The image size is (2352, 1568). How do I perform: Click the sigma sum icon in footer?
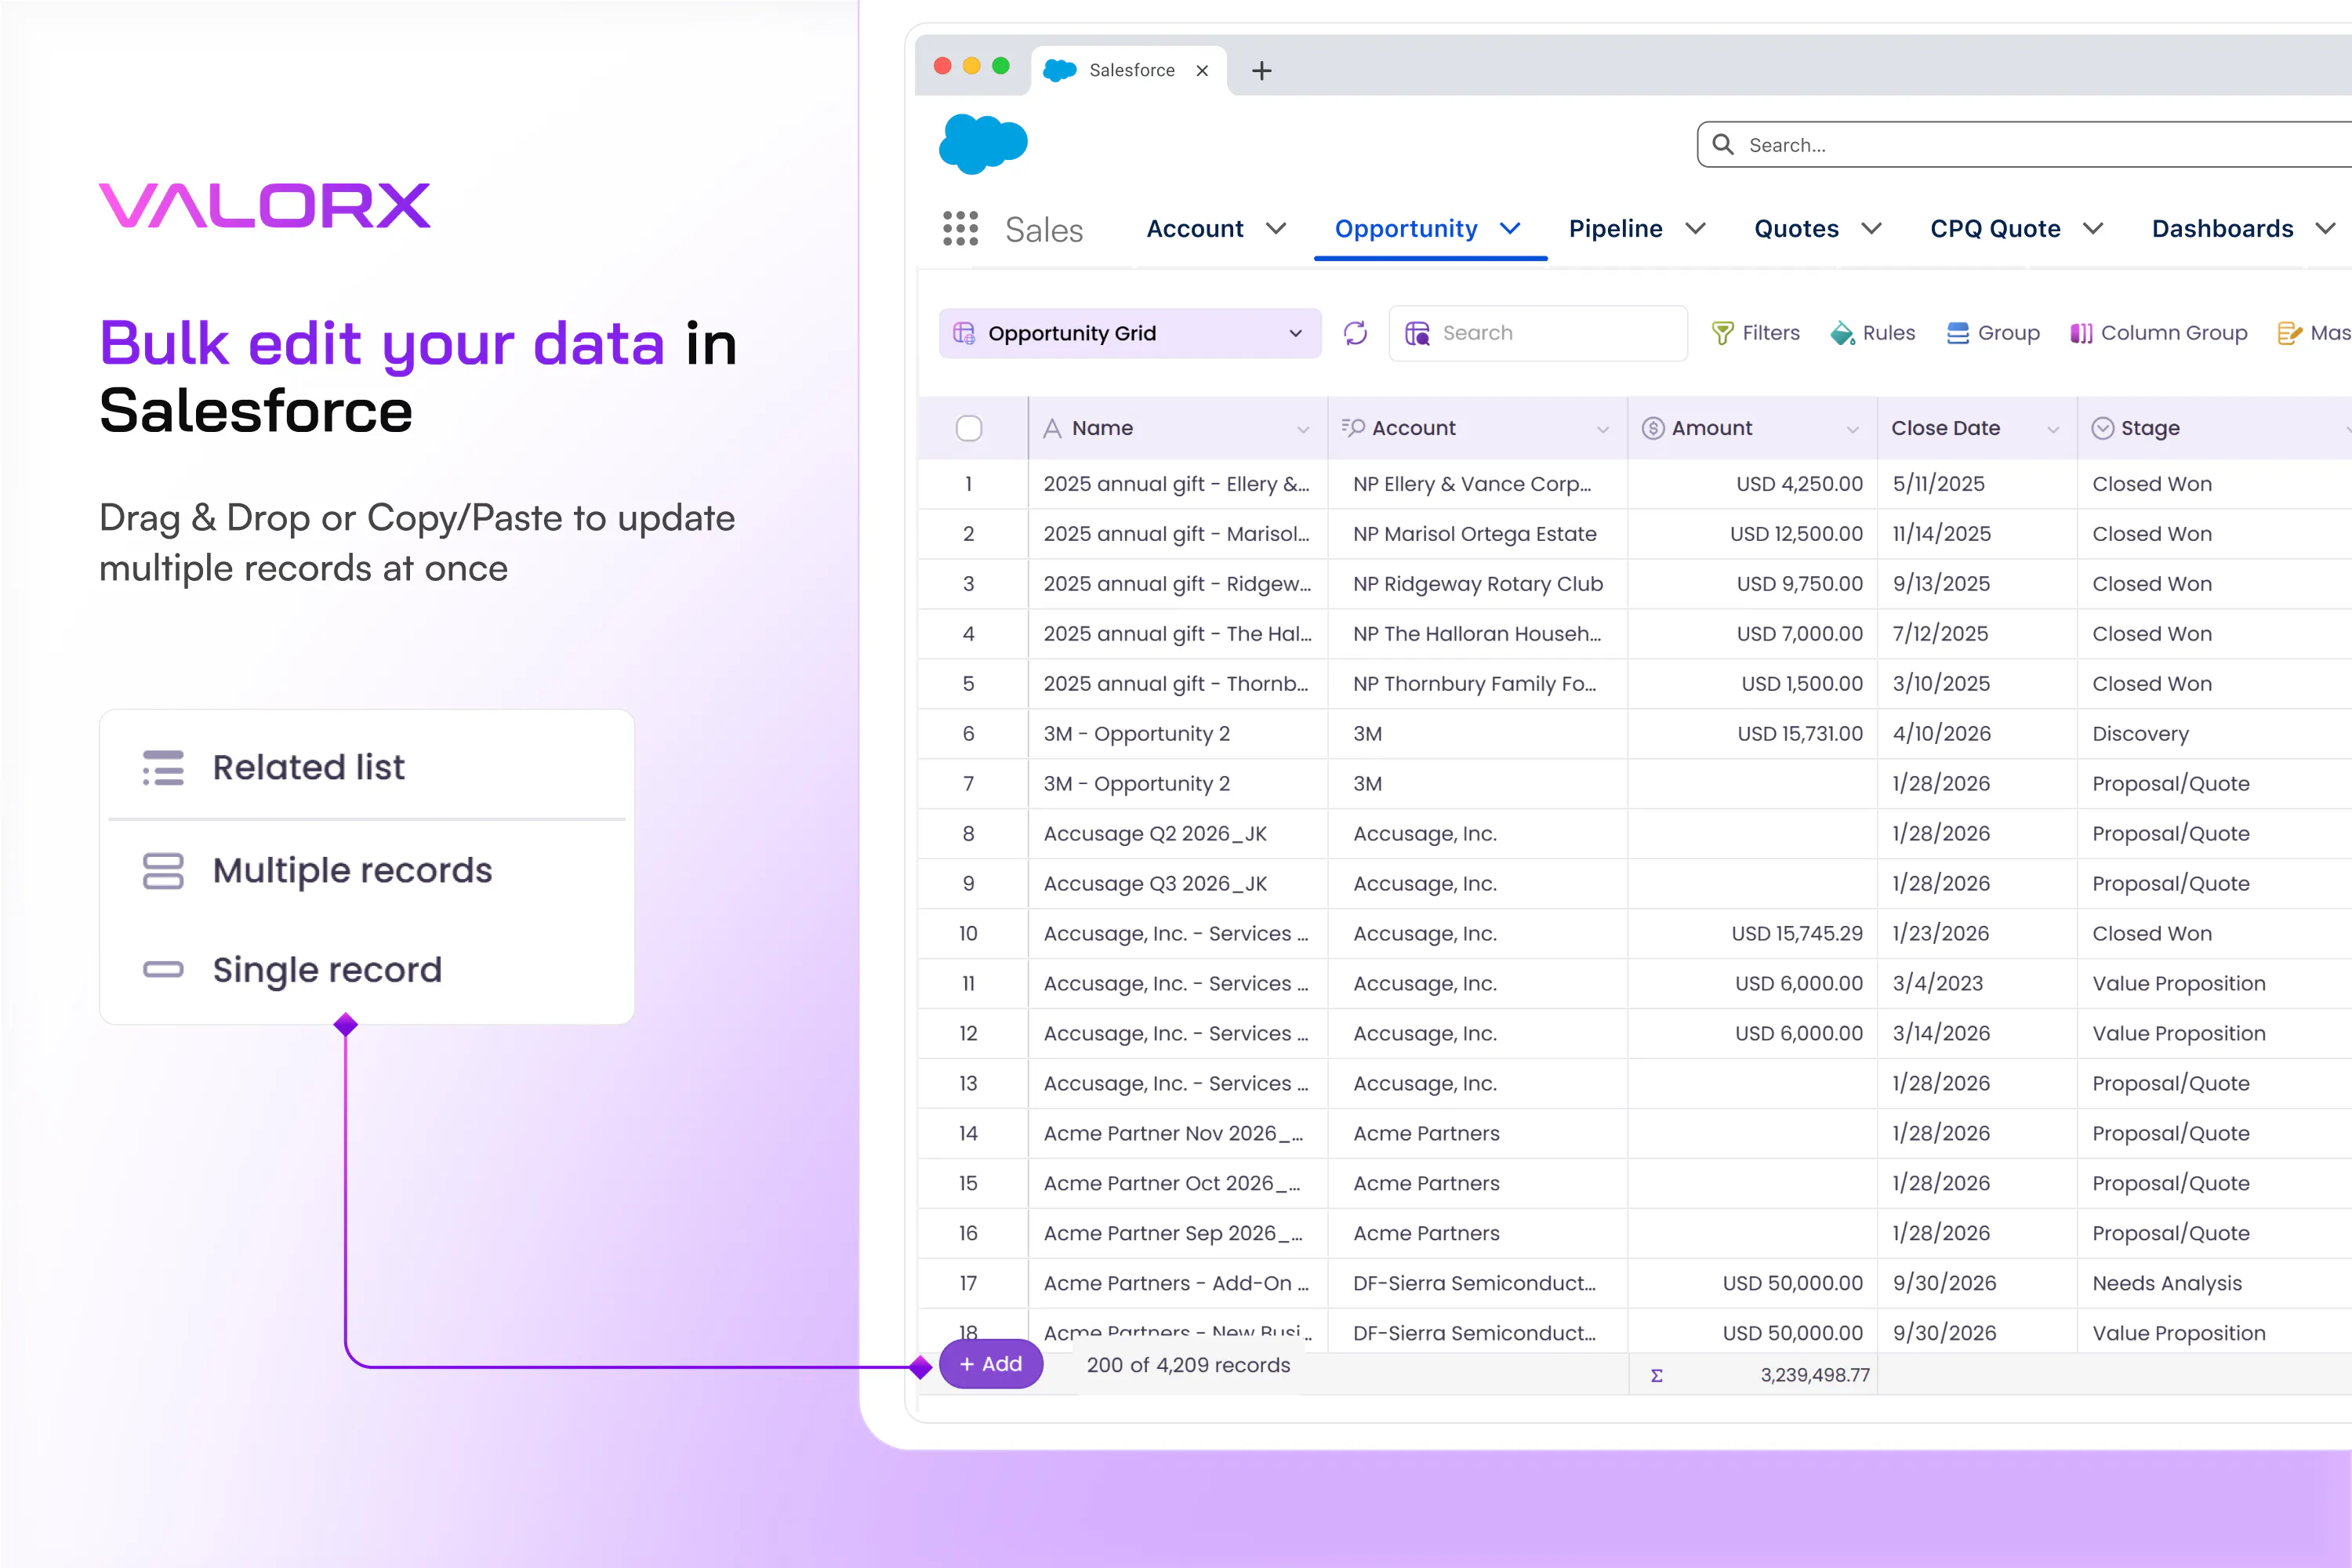pos(1656,1376)
